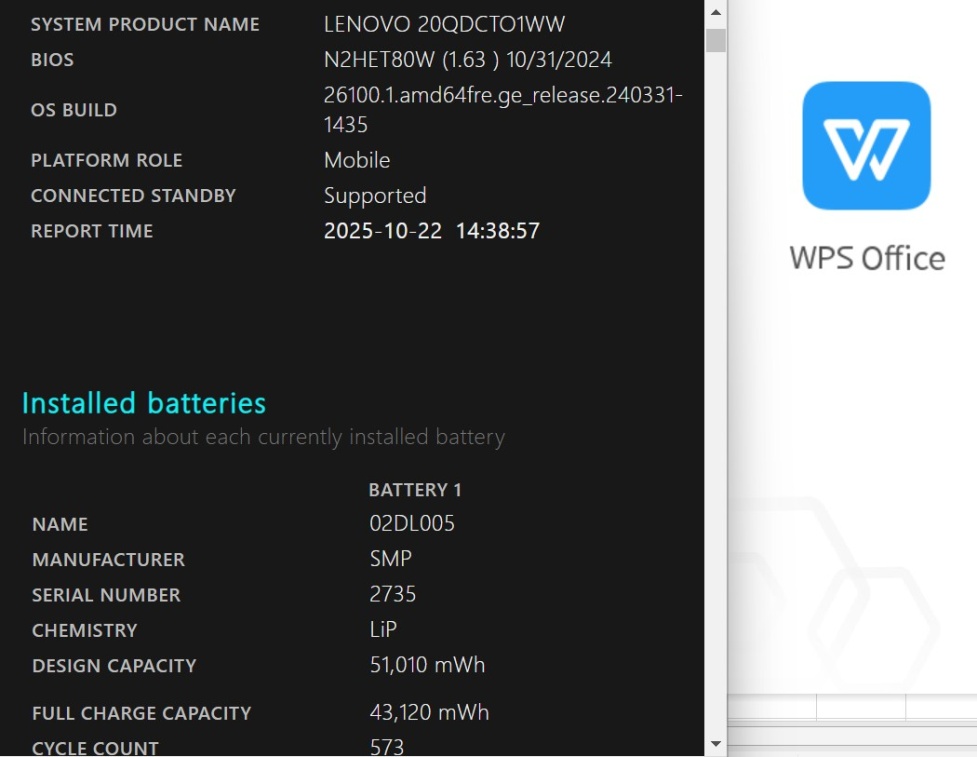Click the vertical scrollbar thumb
Screen dimensions: 977x757
tap(715, 40)
